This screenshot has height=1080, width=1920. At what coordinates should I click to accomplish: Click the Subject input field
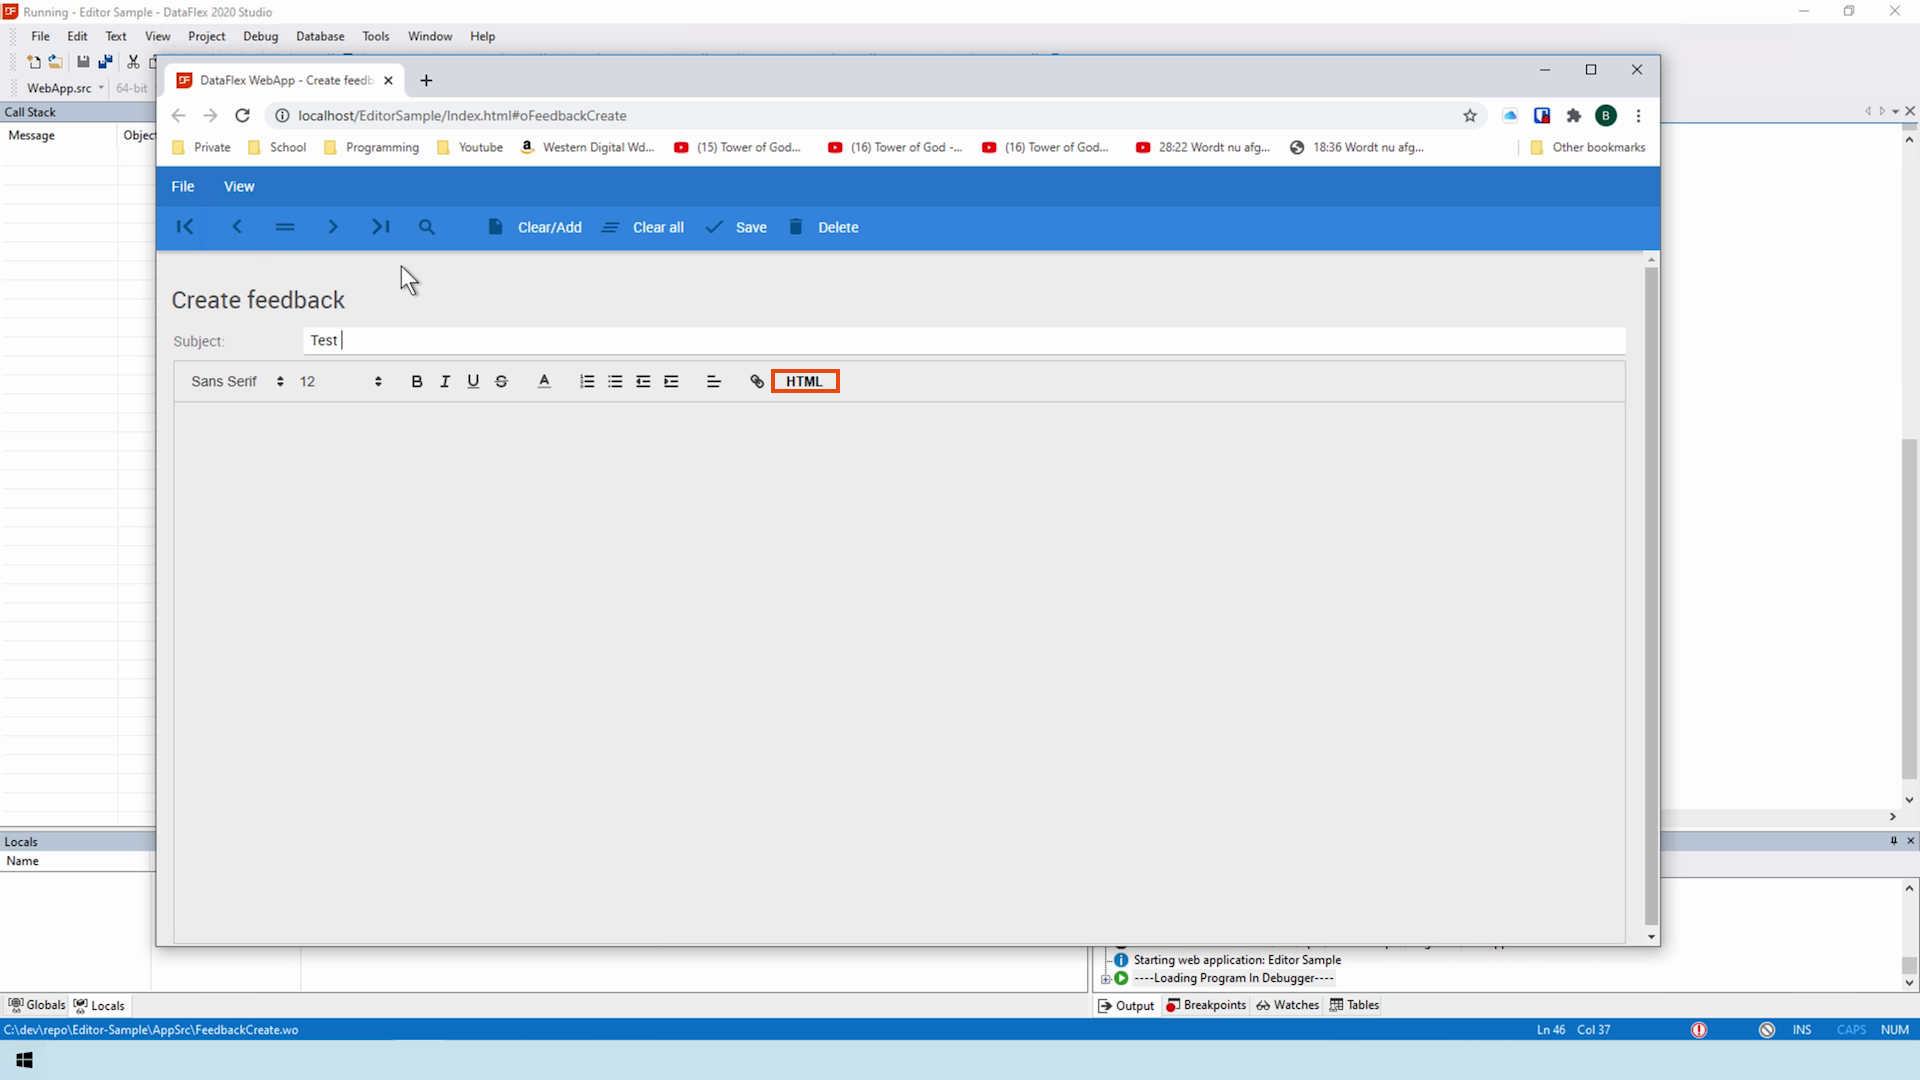click(x=964, y=340)
